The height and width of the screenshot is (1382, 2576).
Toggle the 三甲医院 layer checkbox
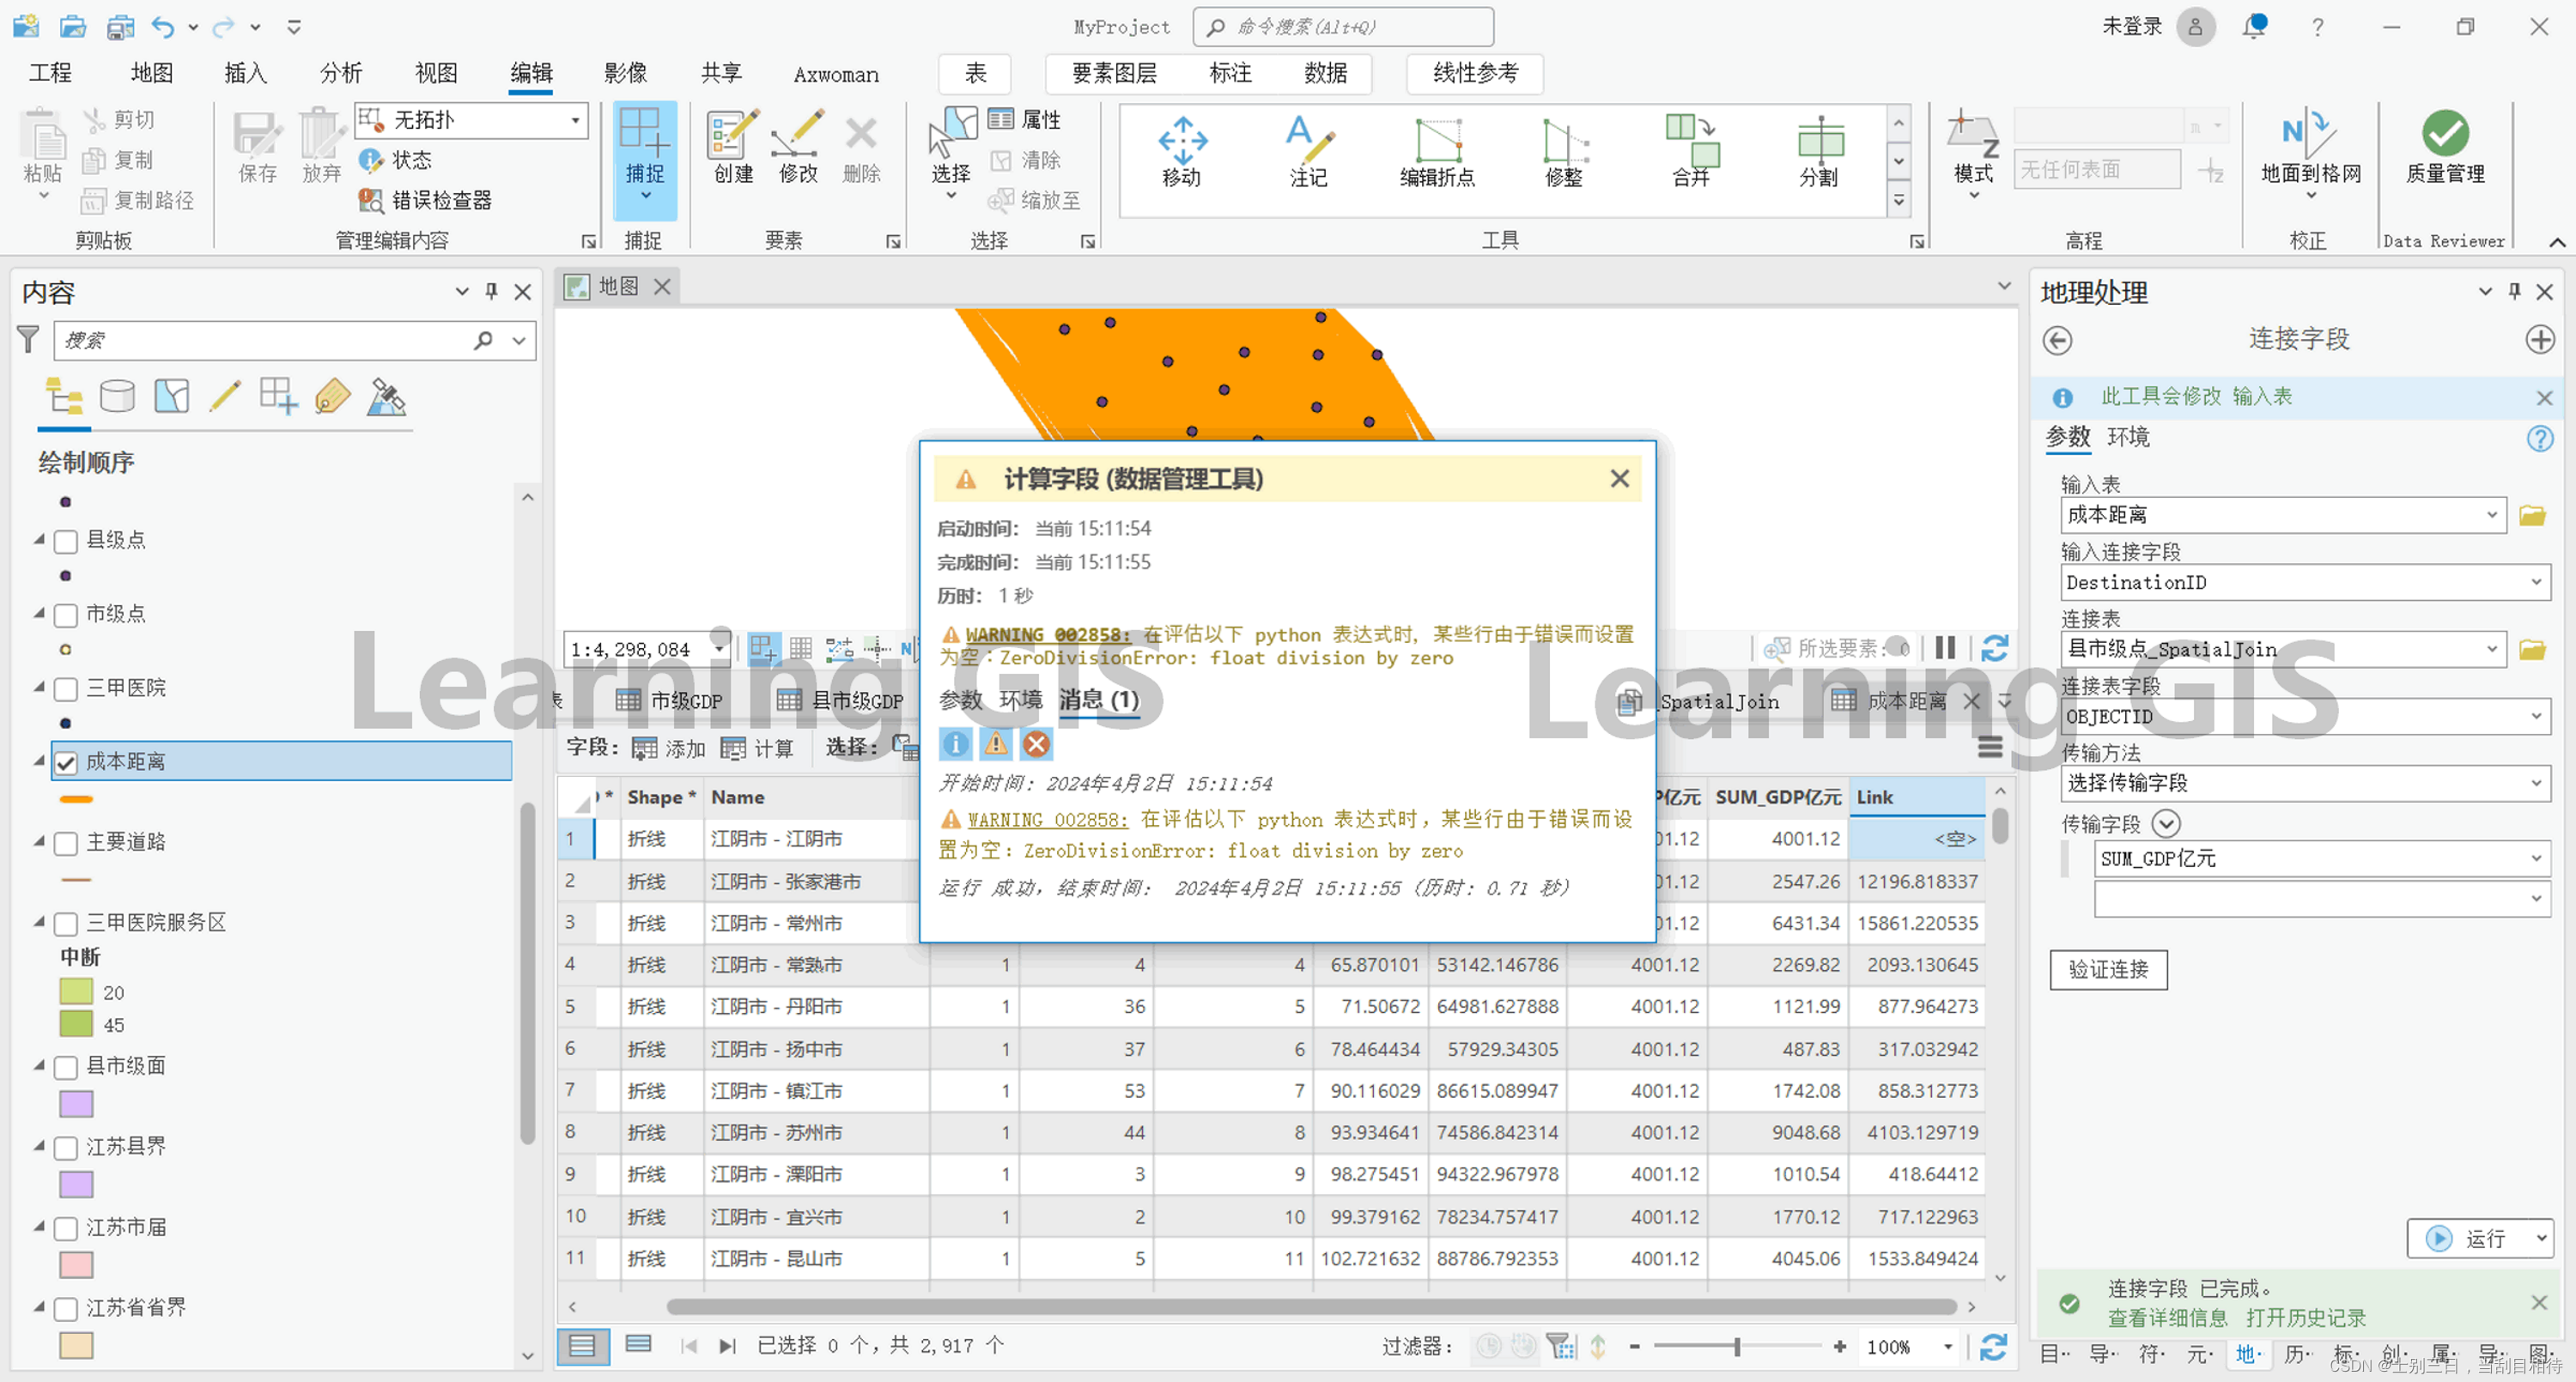click(x=66, y=689)
